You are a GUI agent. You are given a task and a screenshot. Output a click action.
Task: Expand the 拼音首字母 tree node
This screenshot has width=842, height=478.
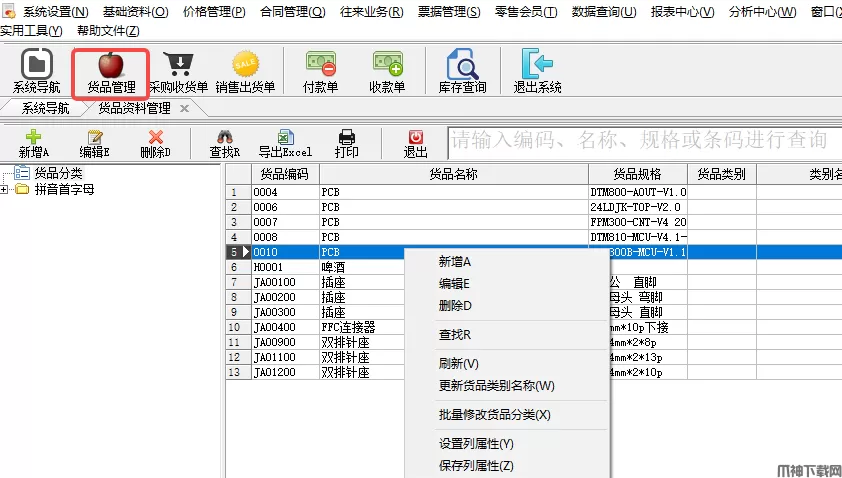pyautogui.click(x=4, y=189)
